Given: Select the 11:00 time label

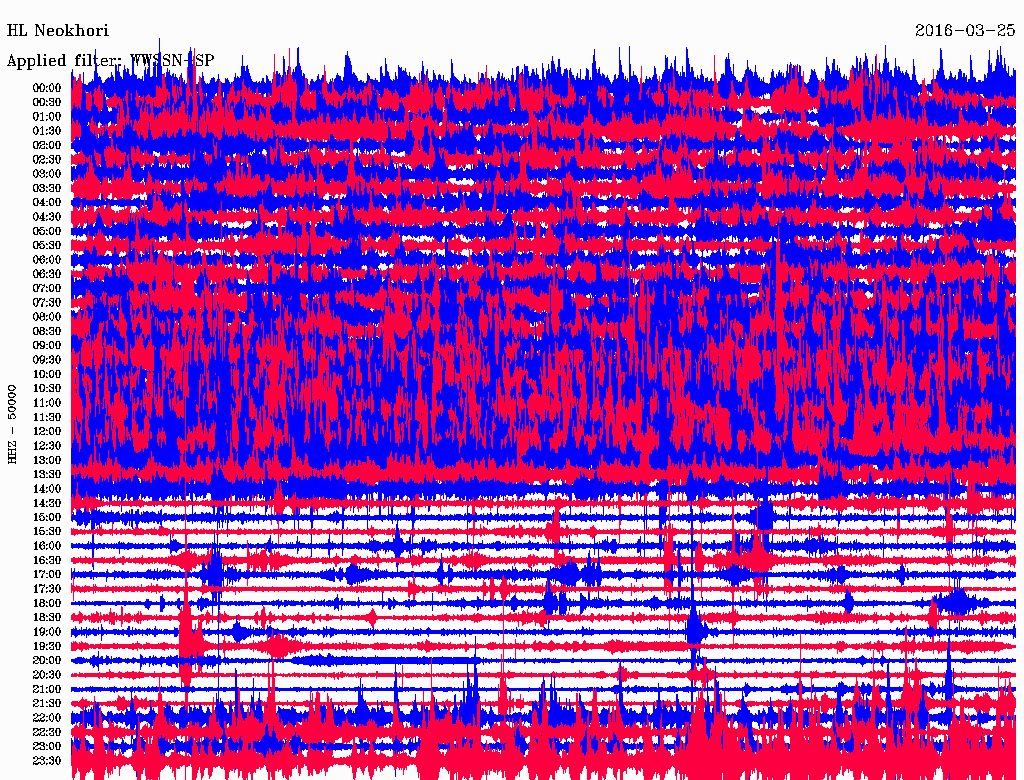Looking at the screenshot, I should click(47, 403).
